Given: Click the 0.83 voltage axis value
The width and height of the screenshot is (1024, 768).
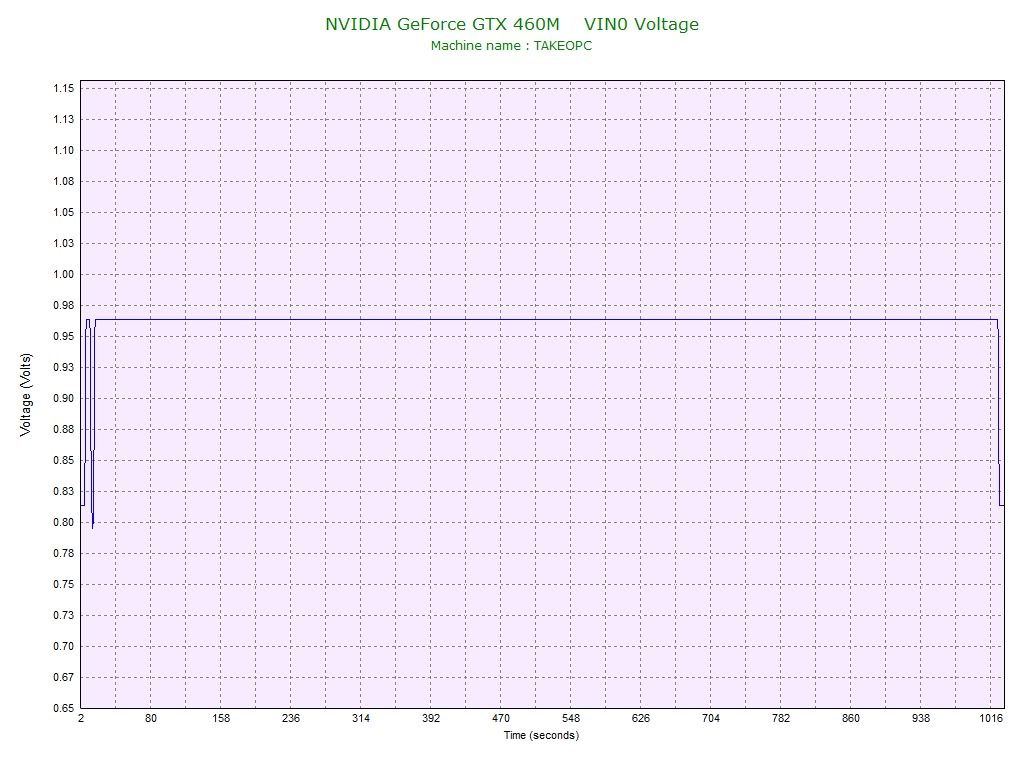Looking at the screenshot, I should click(63, 491).
